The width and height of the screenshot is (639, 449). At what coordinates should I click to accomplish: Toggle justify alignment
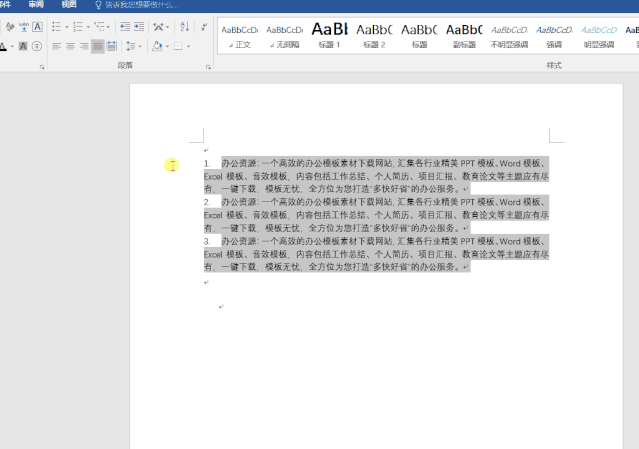[x=98, y=46]
